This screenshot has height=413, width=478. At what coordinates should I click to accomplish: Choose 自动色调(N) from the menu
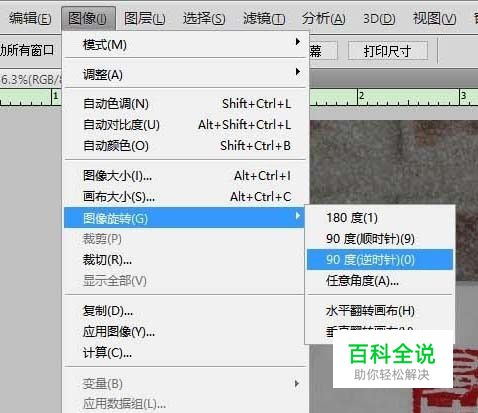[x=185, y=104]
